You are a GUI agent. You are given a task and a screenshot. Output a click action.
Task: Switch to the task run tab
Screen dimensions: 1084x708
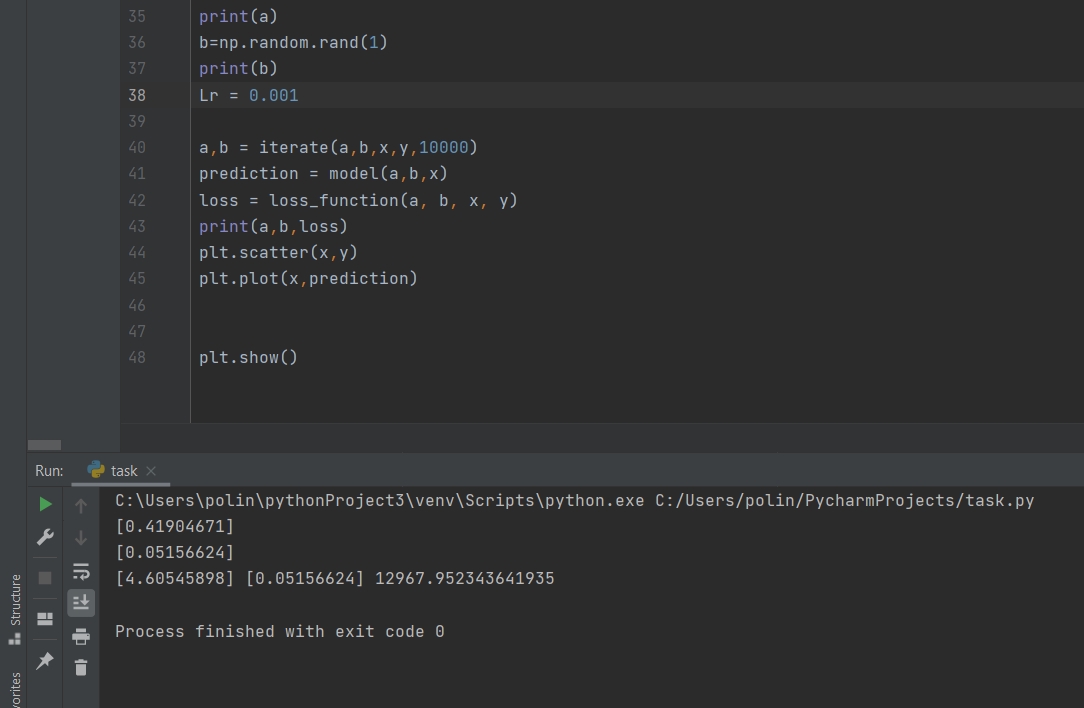coord(122,470)
